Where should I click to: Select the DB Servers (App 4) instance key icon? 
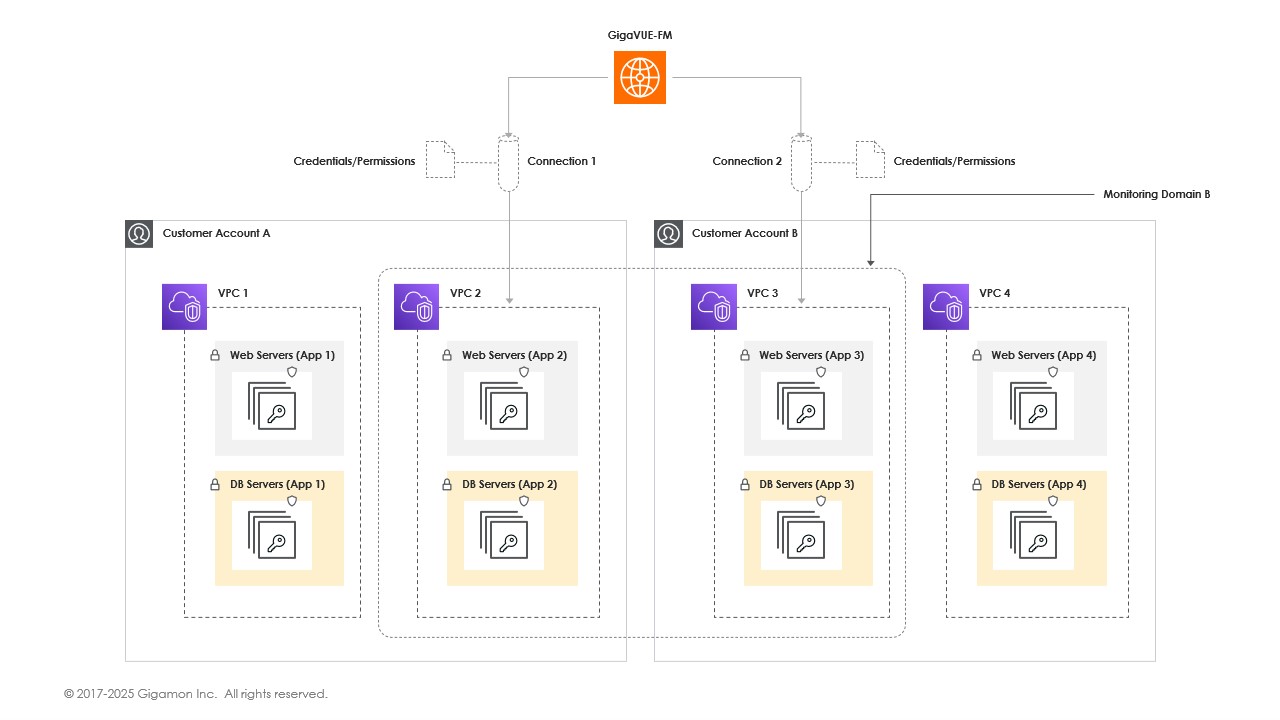click(x=1034, y=536)
